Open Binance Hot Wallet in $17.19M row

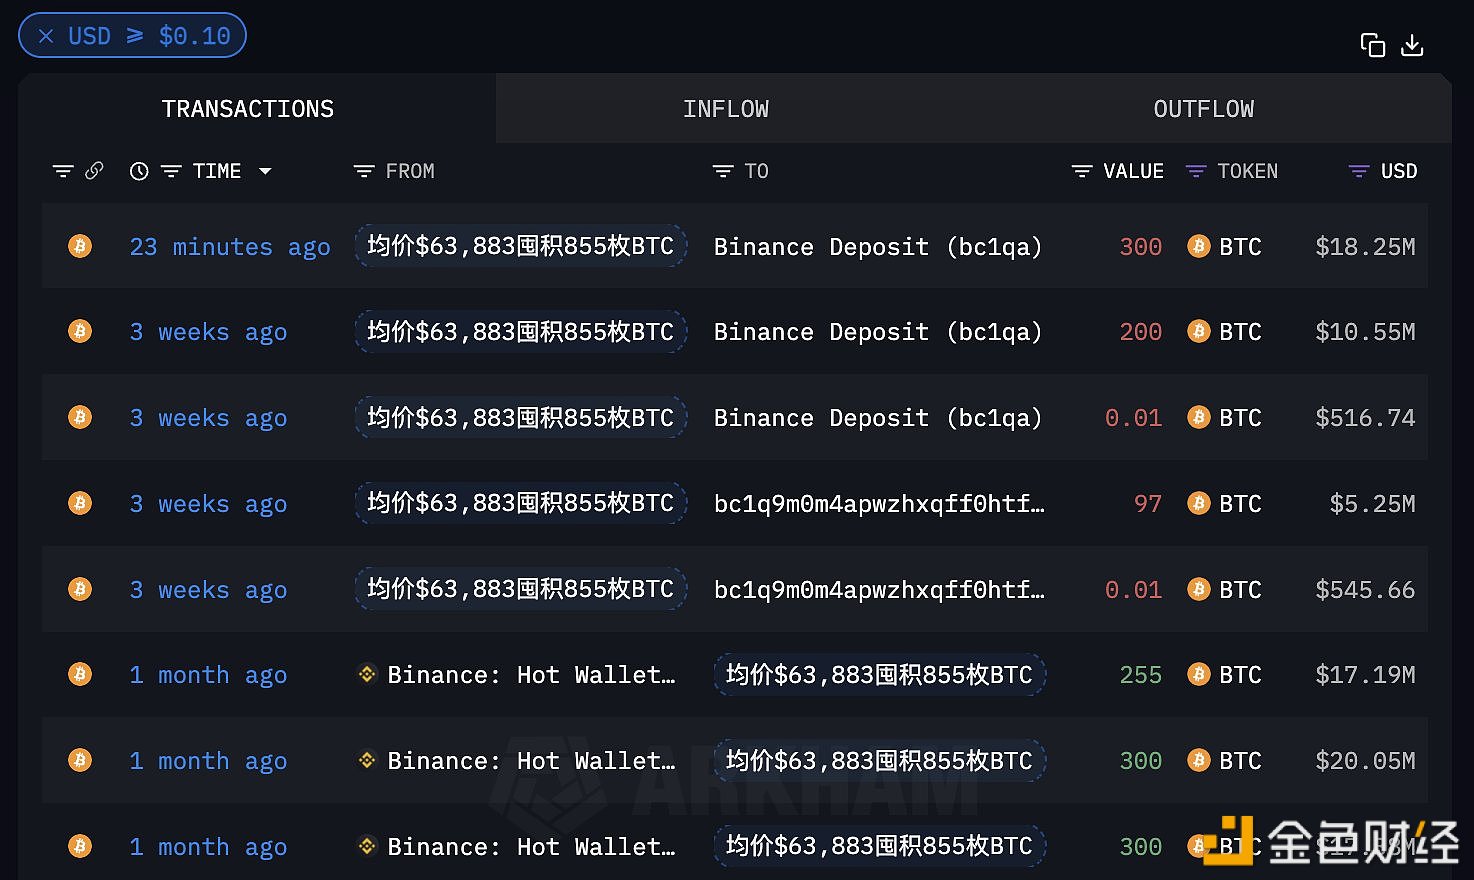click(517, 675)
